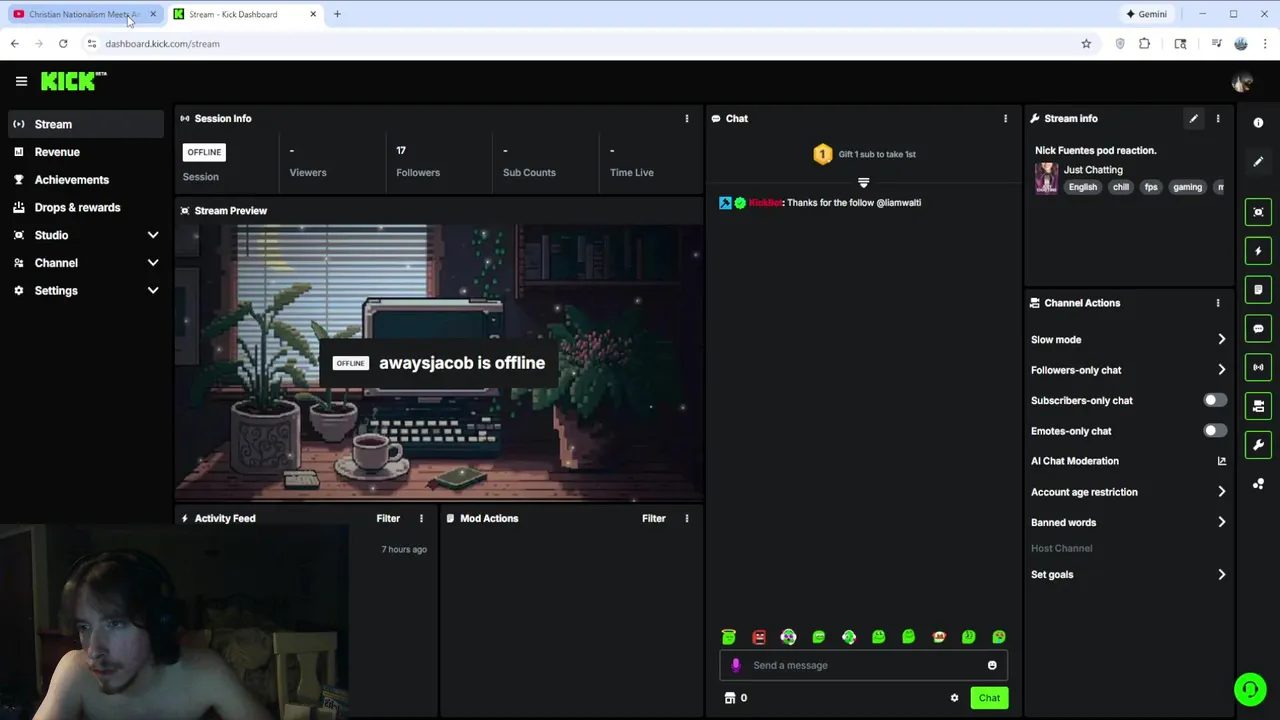Toggle the document Mod Actions widget icon
The height and width of the screenshot is (720, 1280).
tap(1258, 289)
